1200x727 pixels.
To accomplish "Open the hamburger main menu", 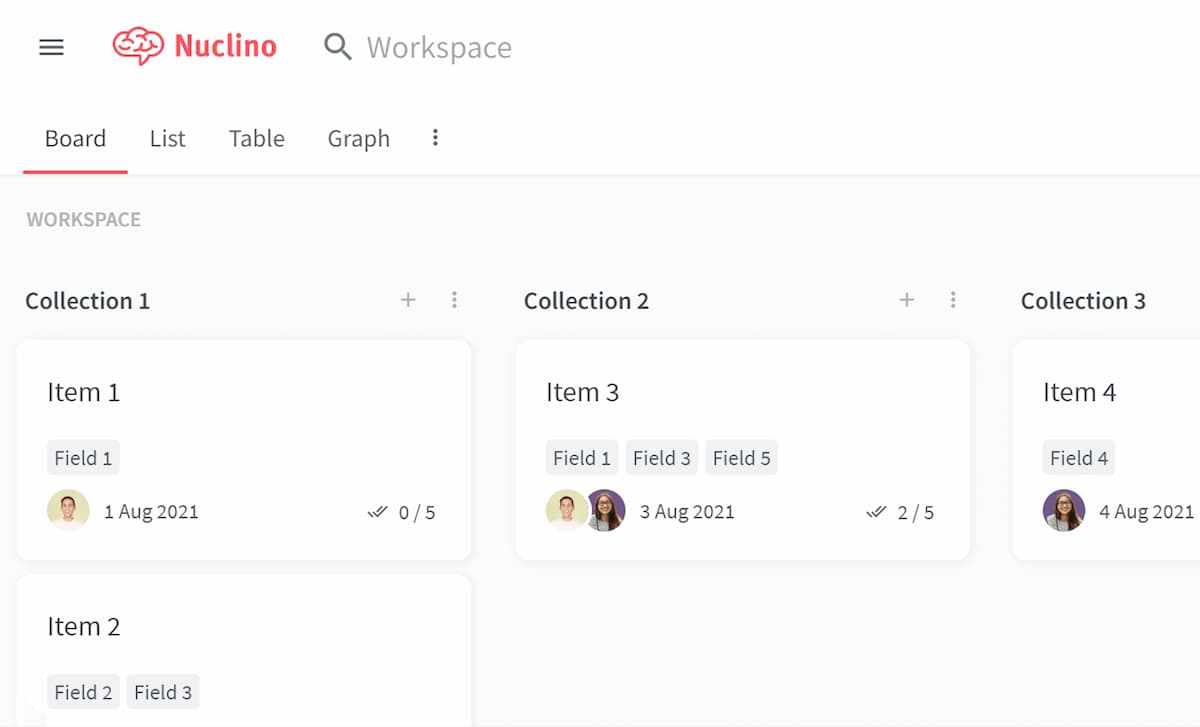I will pos(51,47).
